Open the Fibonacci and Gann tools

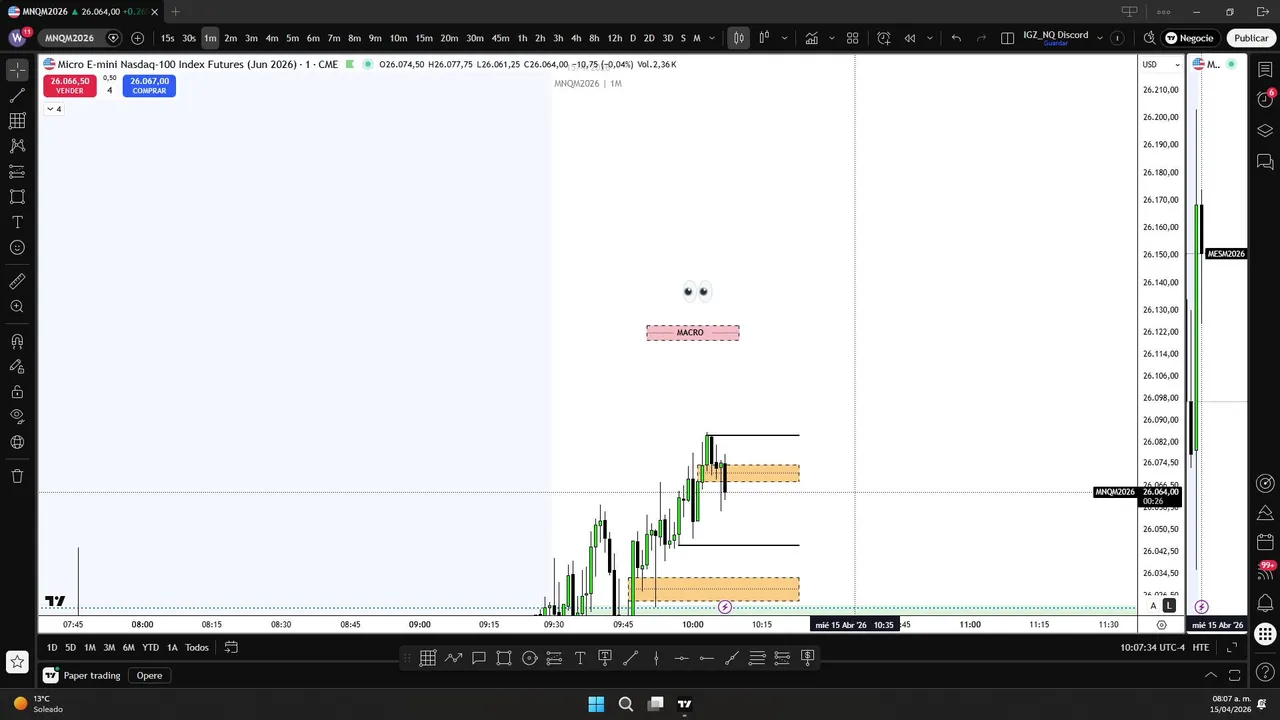17,121
